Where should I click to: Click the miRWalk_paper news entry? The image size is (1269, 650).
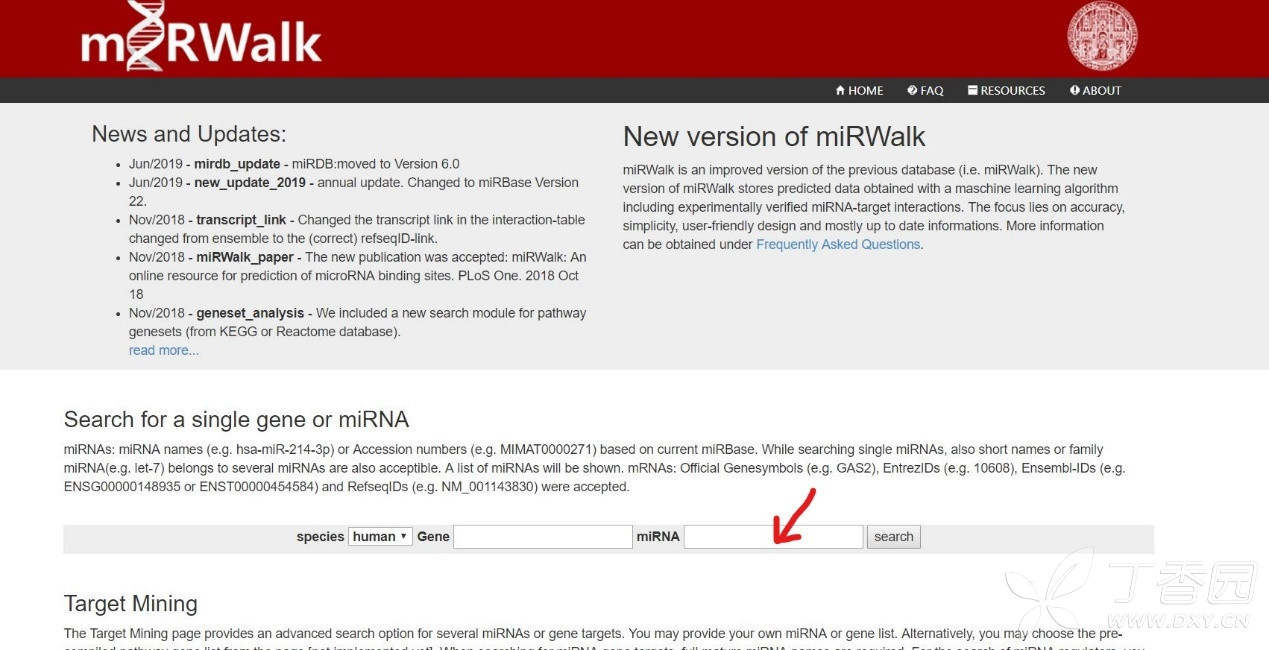pos(245,257)
